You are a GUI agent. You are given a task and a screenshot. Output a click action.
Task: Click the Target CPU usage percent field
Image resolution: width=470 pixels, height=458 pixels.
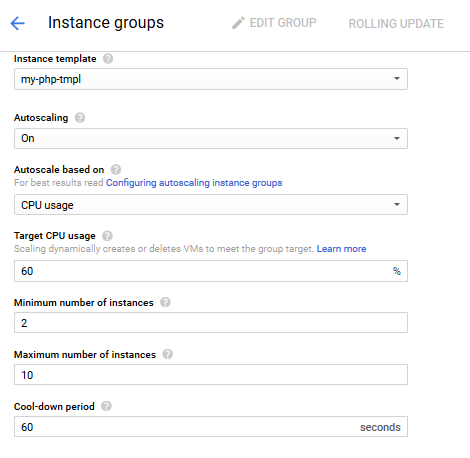point(211,271)
